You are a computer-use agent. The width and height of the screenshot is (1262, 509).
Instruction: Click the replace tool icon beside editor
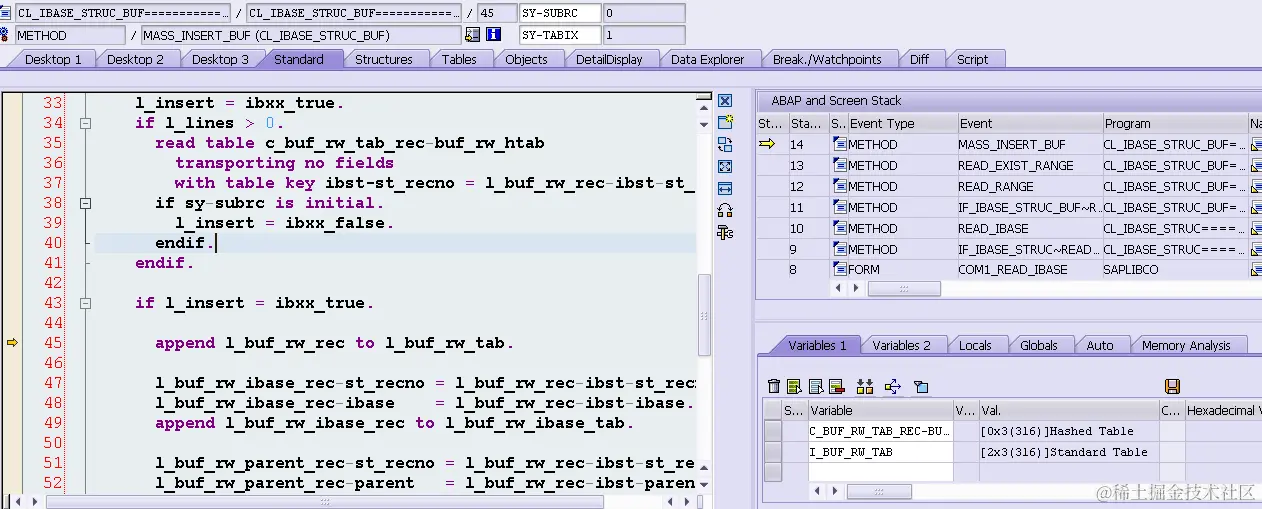725,144
